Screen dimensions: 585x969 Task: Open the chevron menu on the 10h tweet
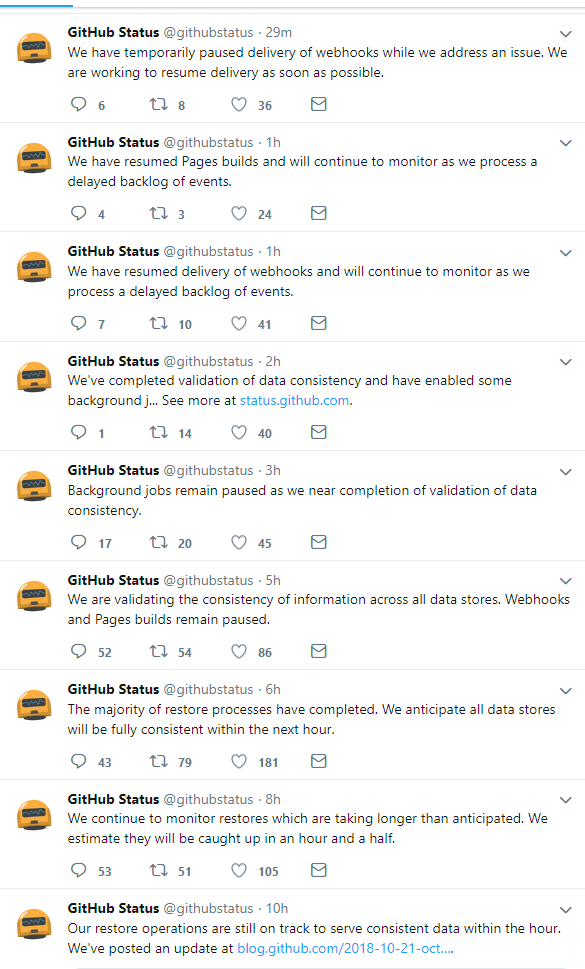(565, 910)
